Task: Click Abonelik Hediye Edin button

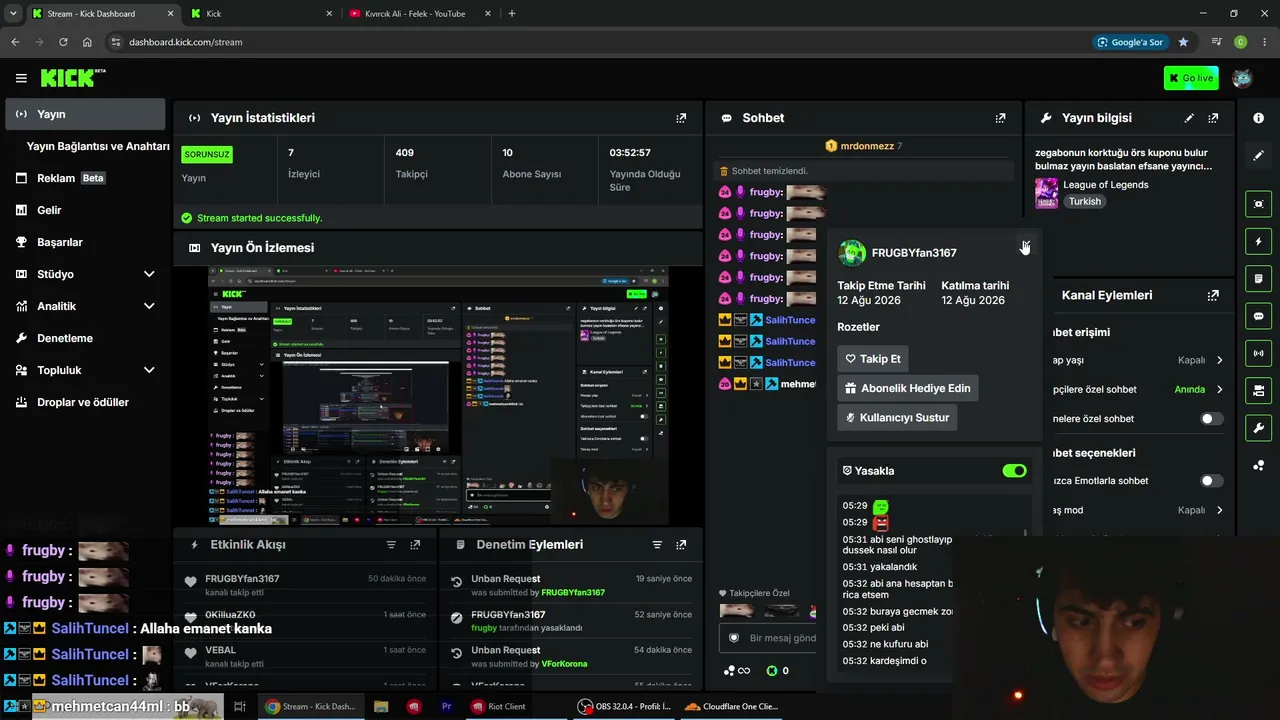Action: (x=908, y=388)
